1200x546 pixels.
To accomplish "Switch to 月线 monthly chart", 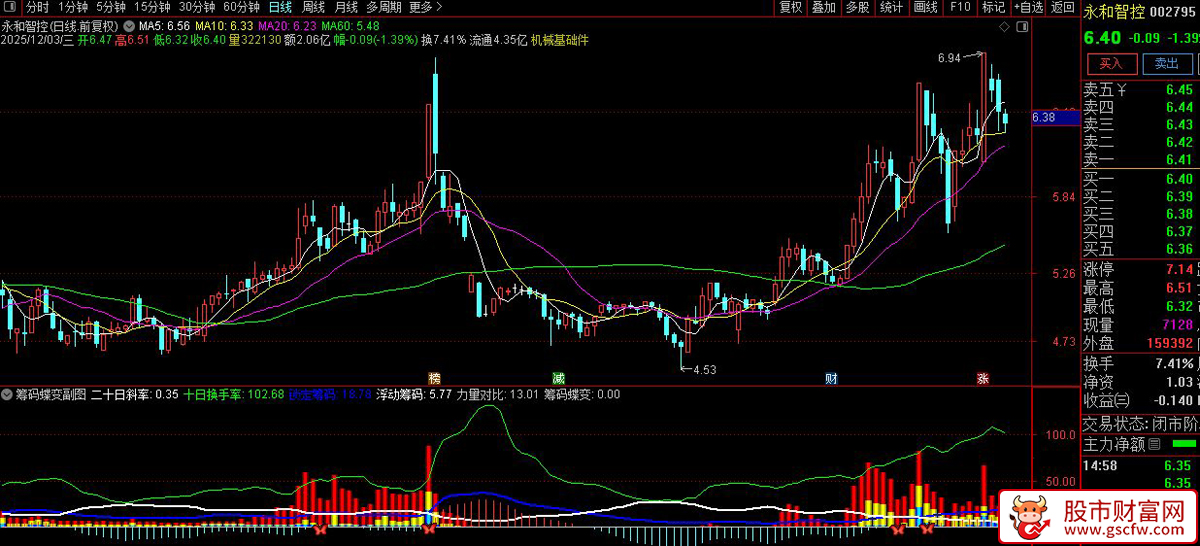I will pos(346,7).
